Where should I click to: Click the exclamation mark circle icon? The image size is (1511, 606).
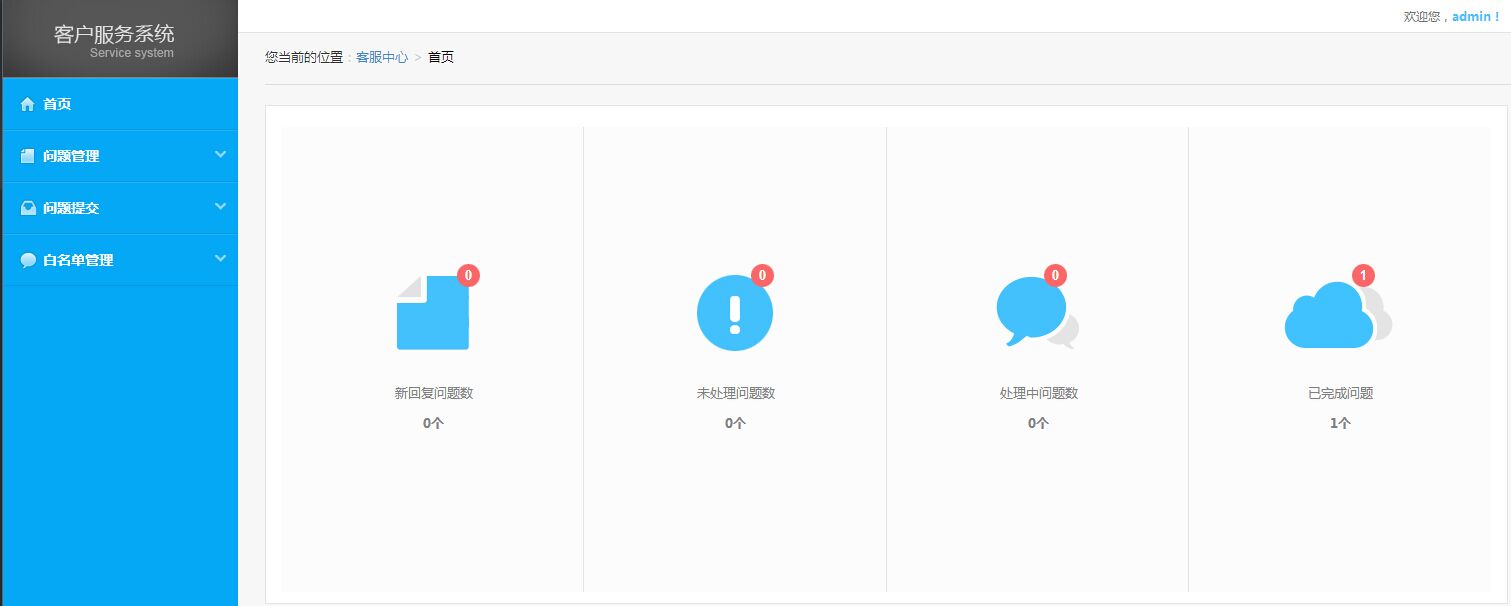point(735,313)
